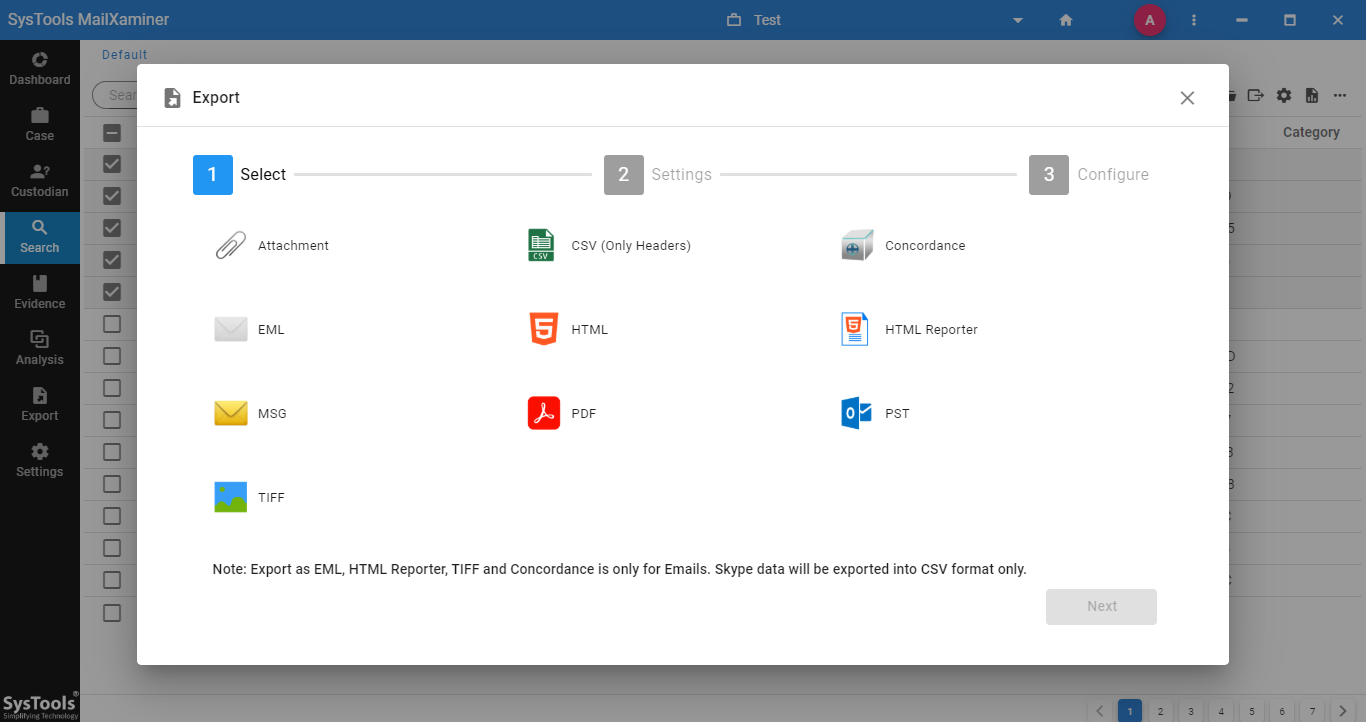Open the user avatar A menu

1150,20
